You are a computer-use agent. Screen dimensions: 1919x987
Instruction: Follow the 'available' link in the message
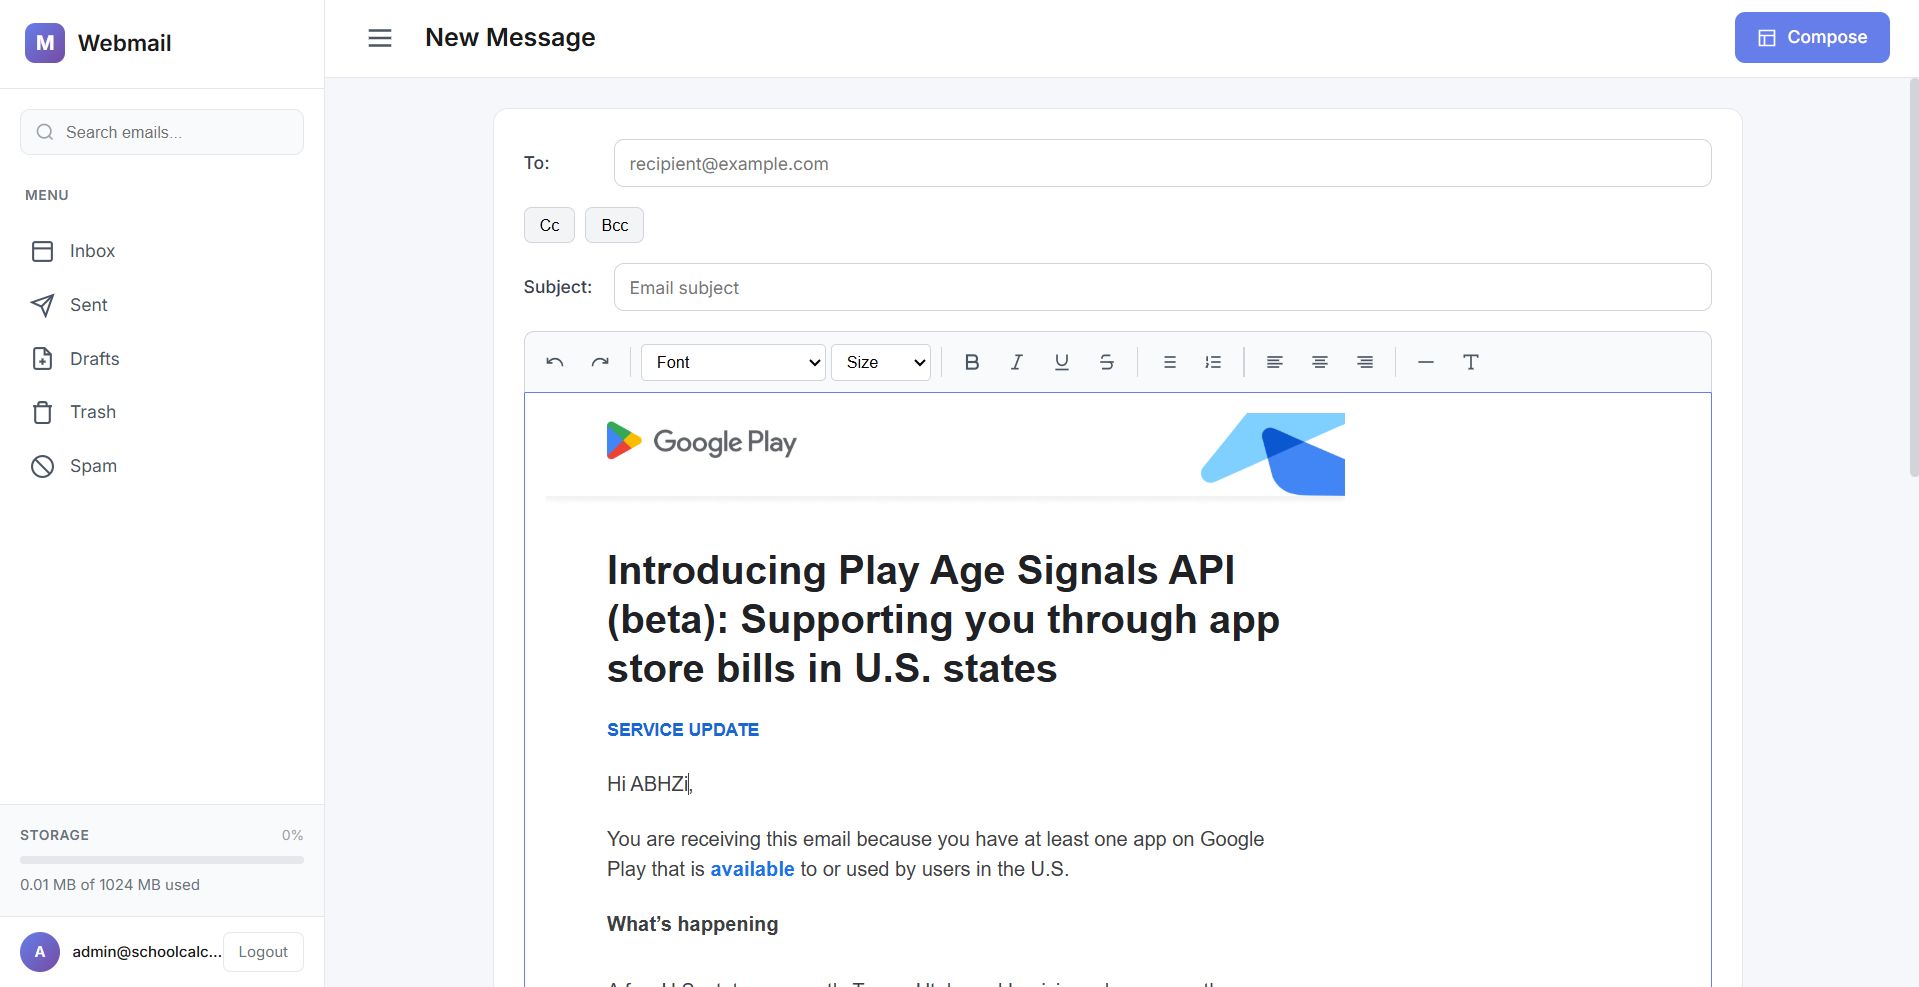pyautogui.click(x=752, y=869)
